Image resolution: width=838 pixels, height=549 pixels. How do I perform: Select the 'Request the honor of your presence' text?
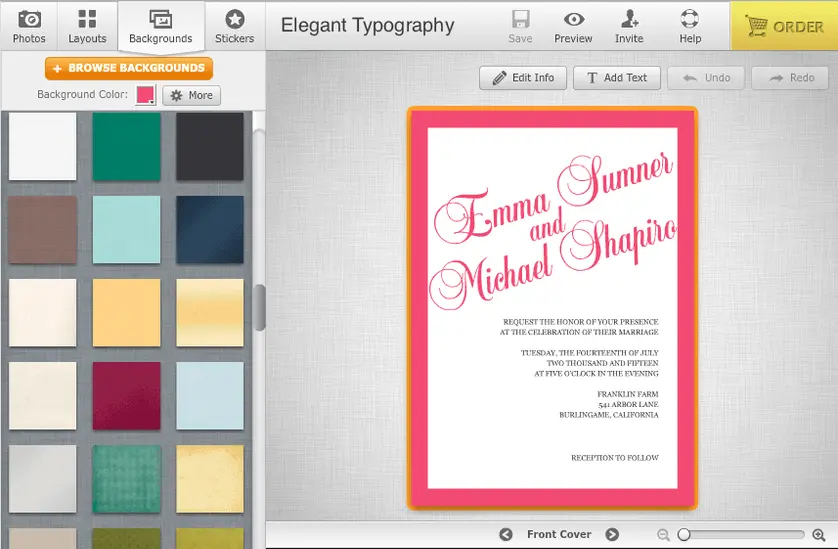[580, 322]
